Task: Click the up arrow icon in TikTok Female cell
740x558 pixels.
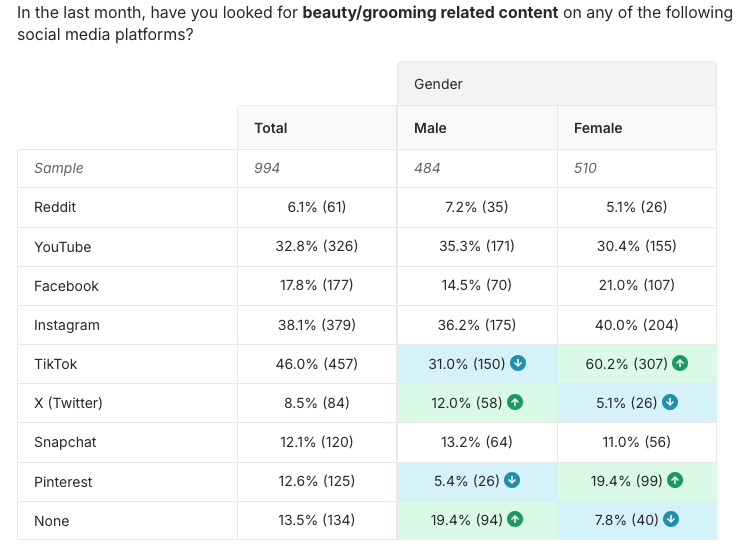Action: 680,364
